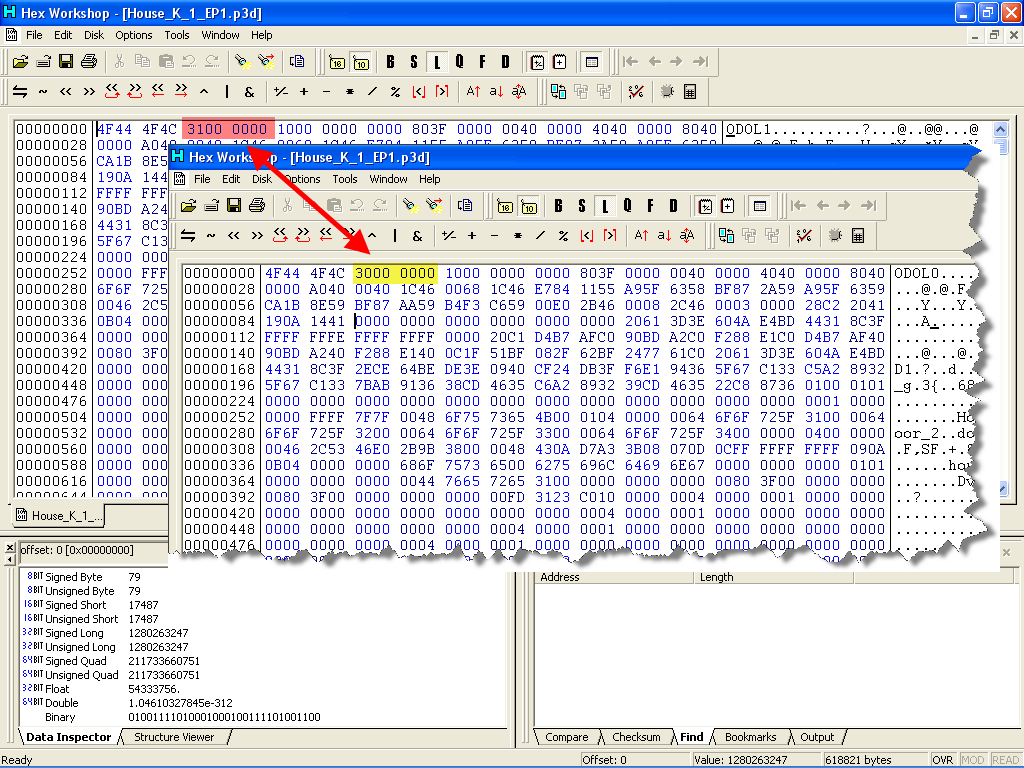Open the Checksum results tab

click(636, 737)
